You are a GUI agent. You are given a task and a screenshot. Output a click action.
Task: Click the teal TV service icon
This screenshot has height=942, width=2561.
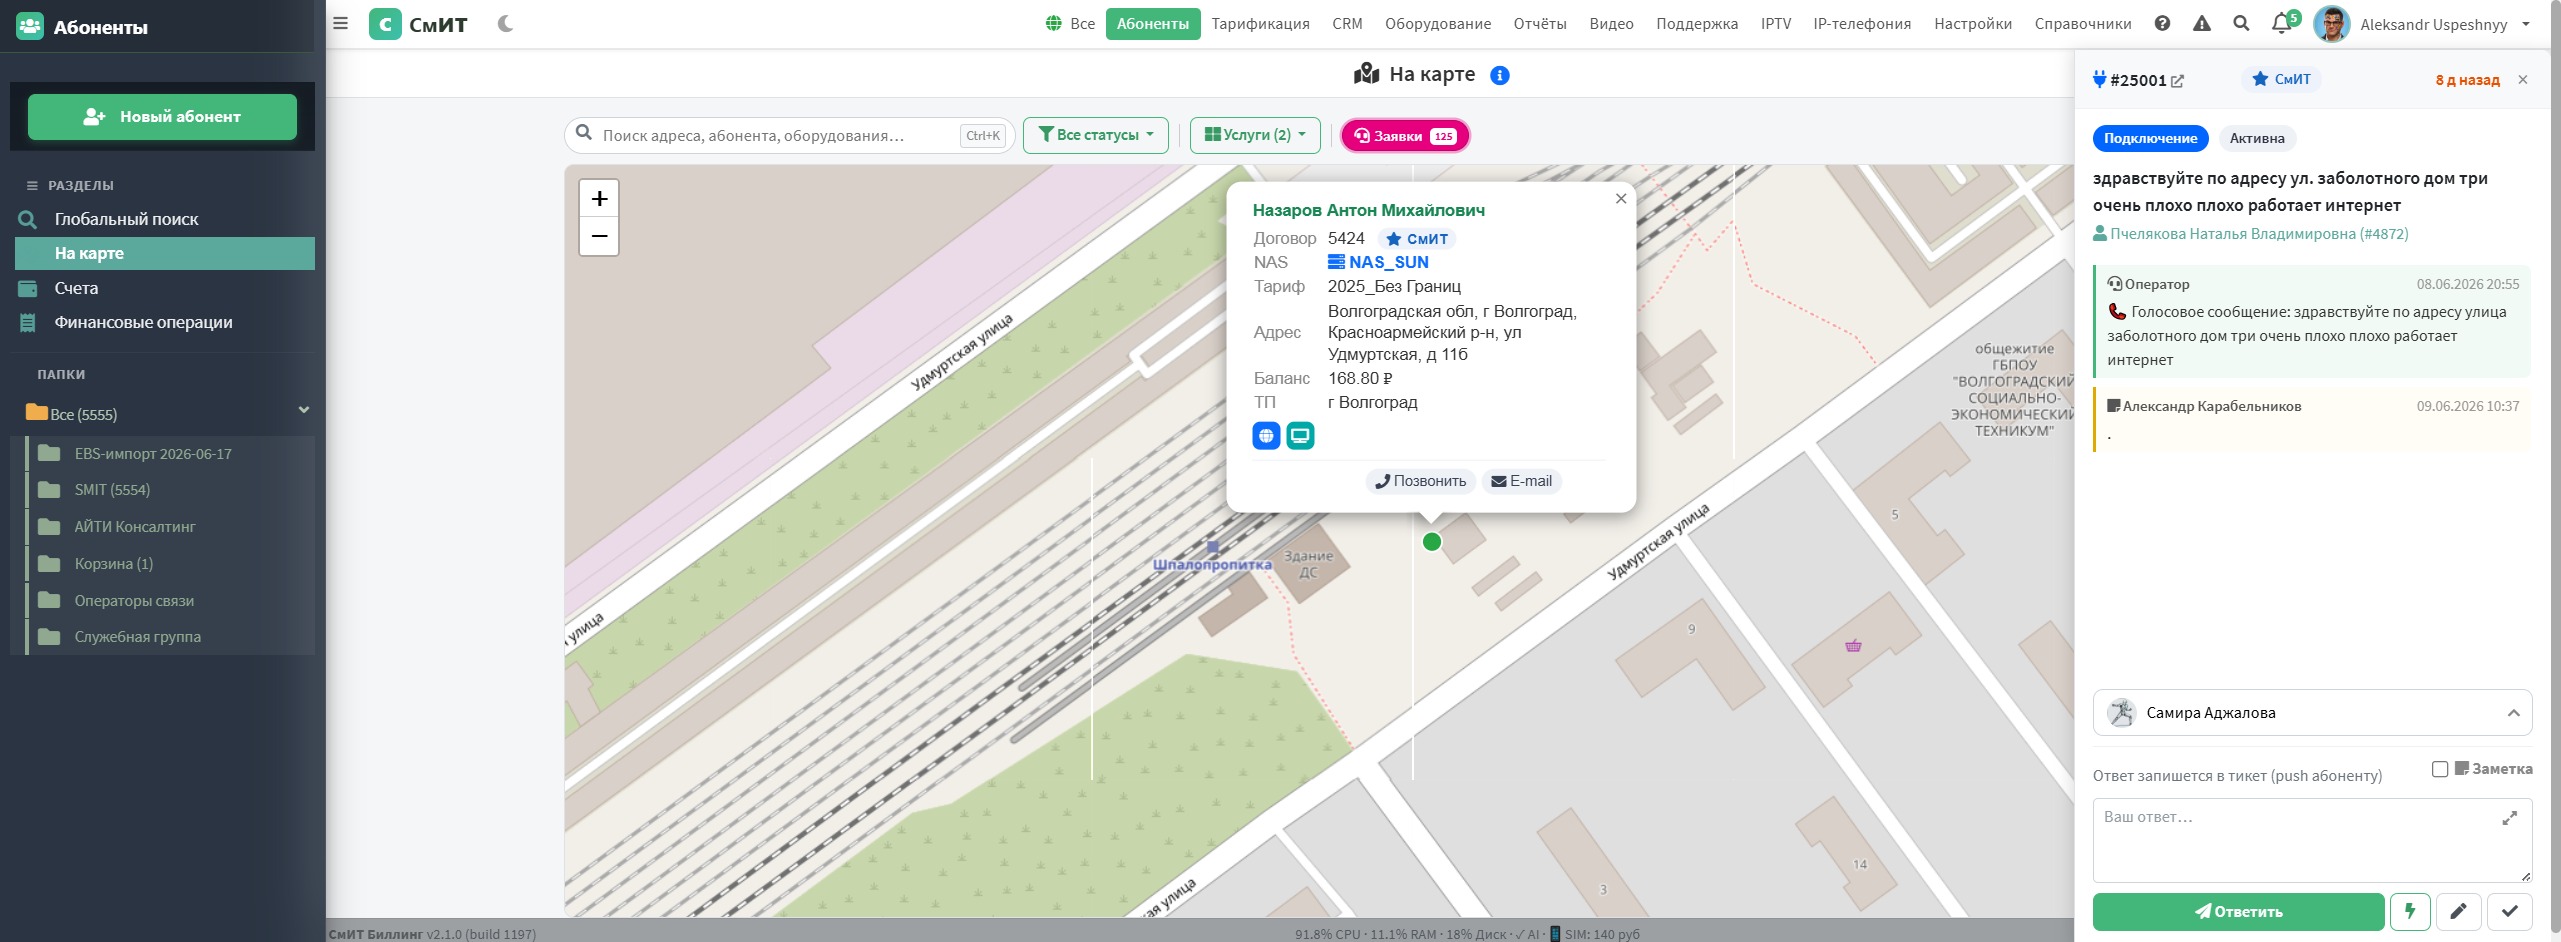point(1300,436)
